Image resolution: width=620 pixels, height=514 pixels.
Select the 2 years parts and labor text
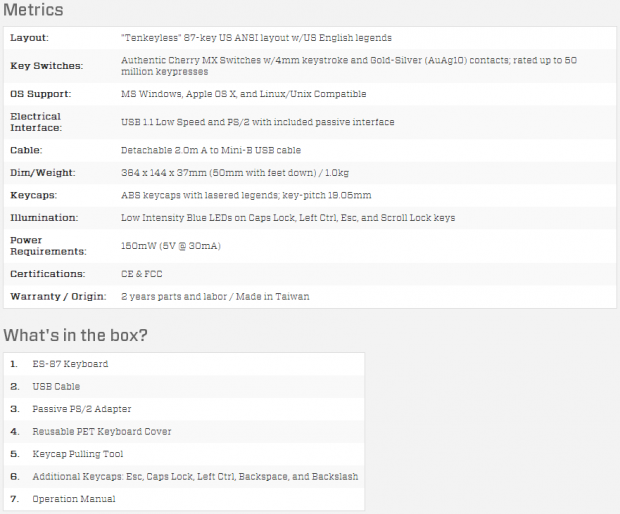[215, 297]
